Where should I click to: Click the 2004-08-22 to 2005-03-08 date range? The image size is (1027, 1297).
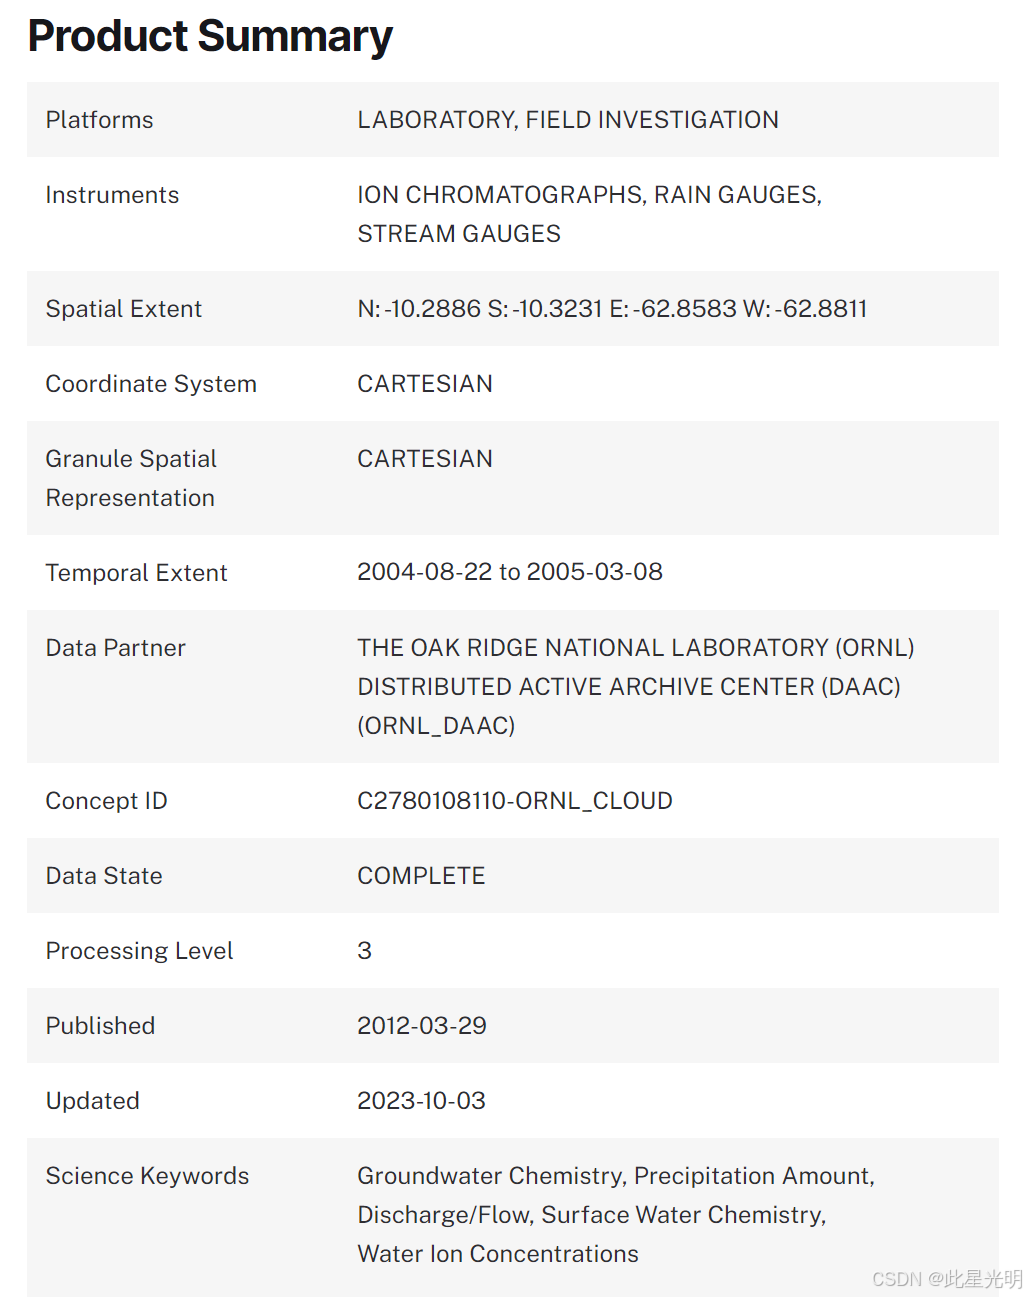click(x=510, y=572)
